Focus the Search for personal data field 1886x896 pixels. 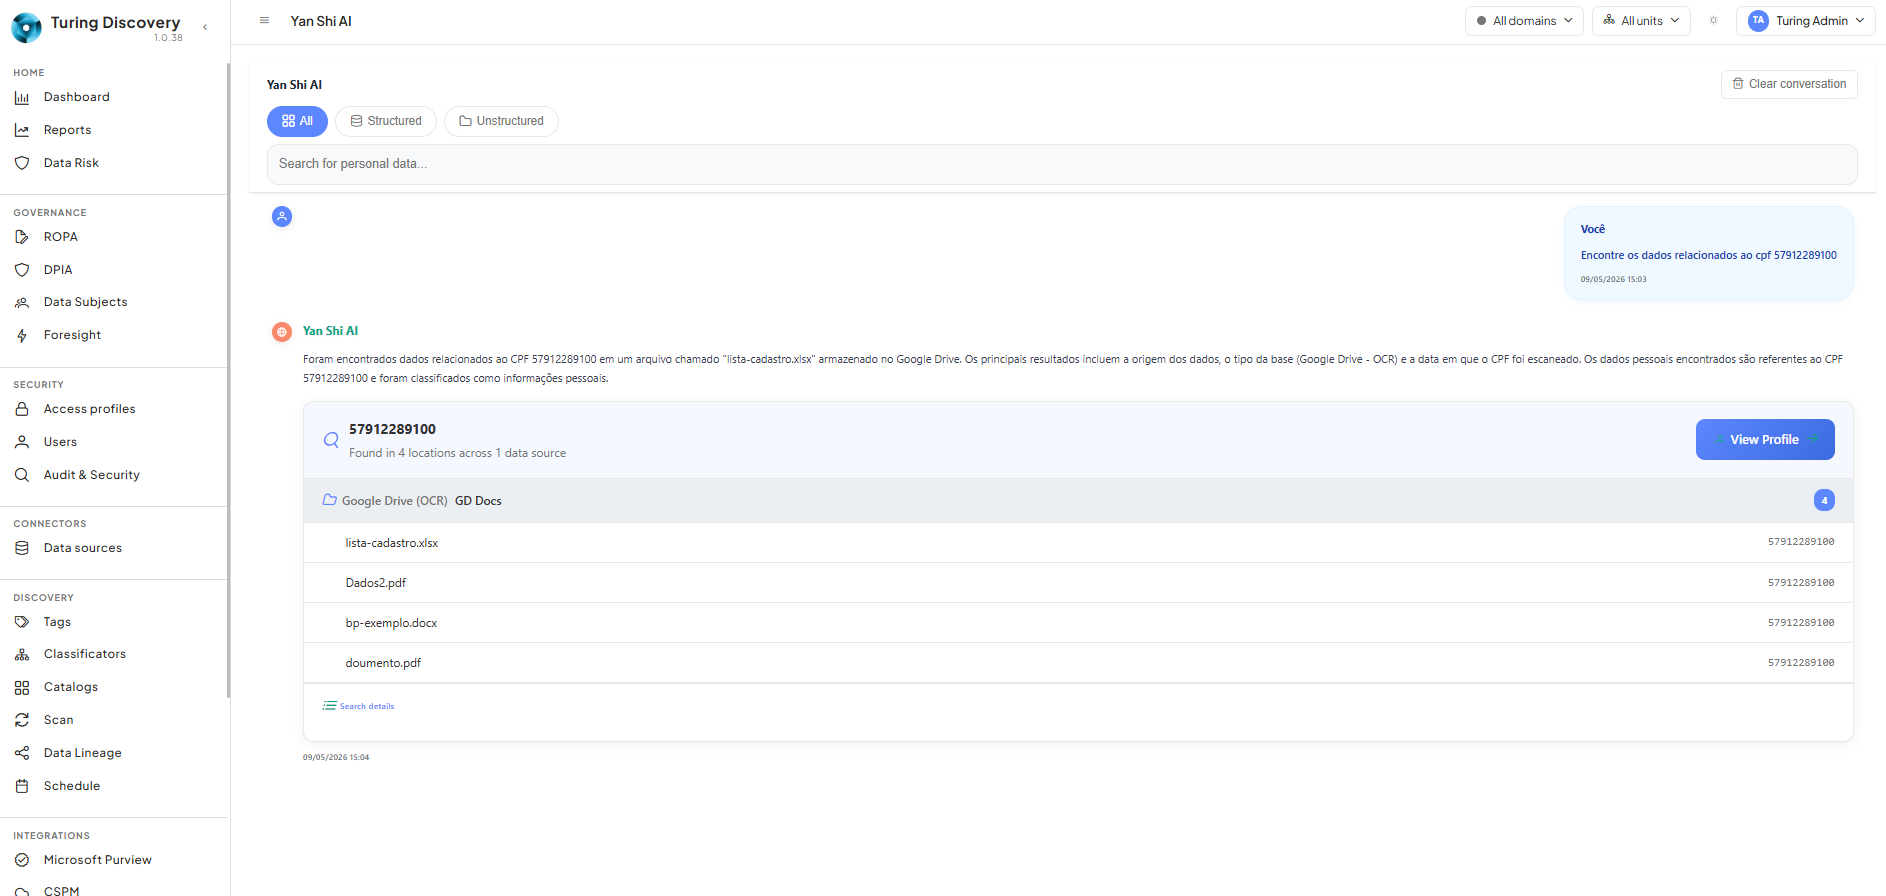click(x=1061, y=164)
